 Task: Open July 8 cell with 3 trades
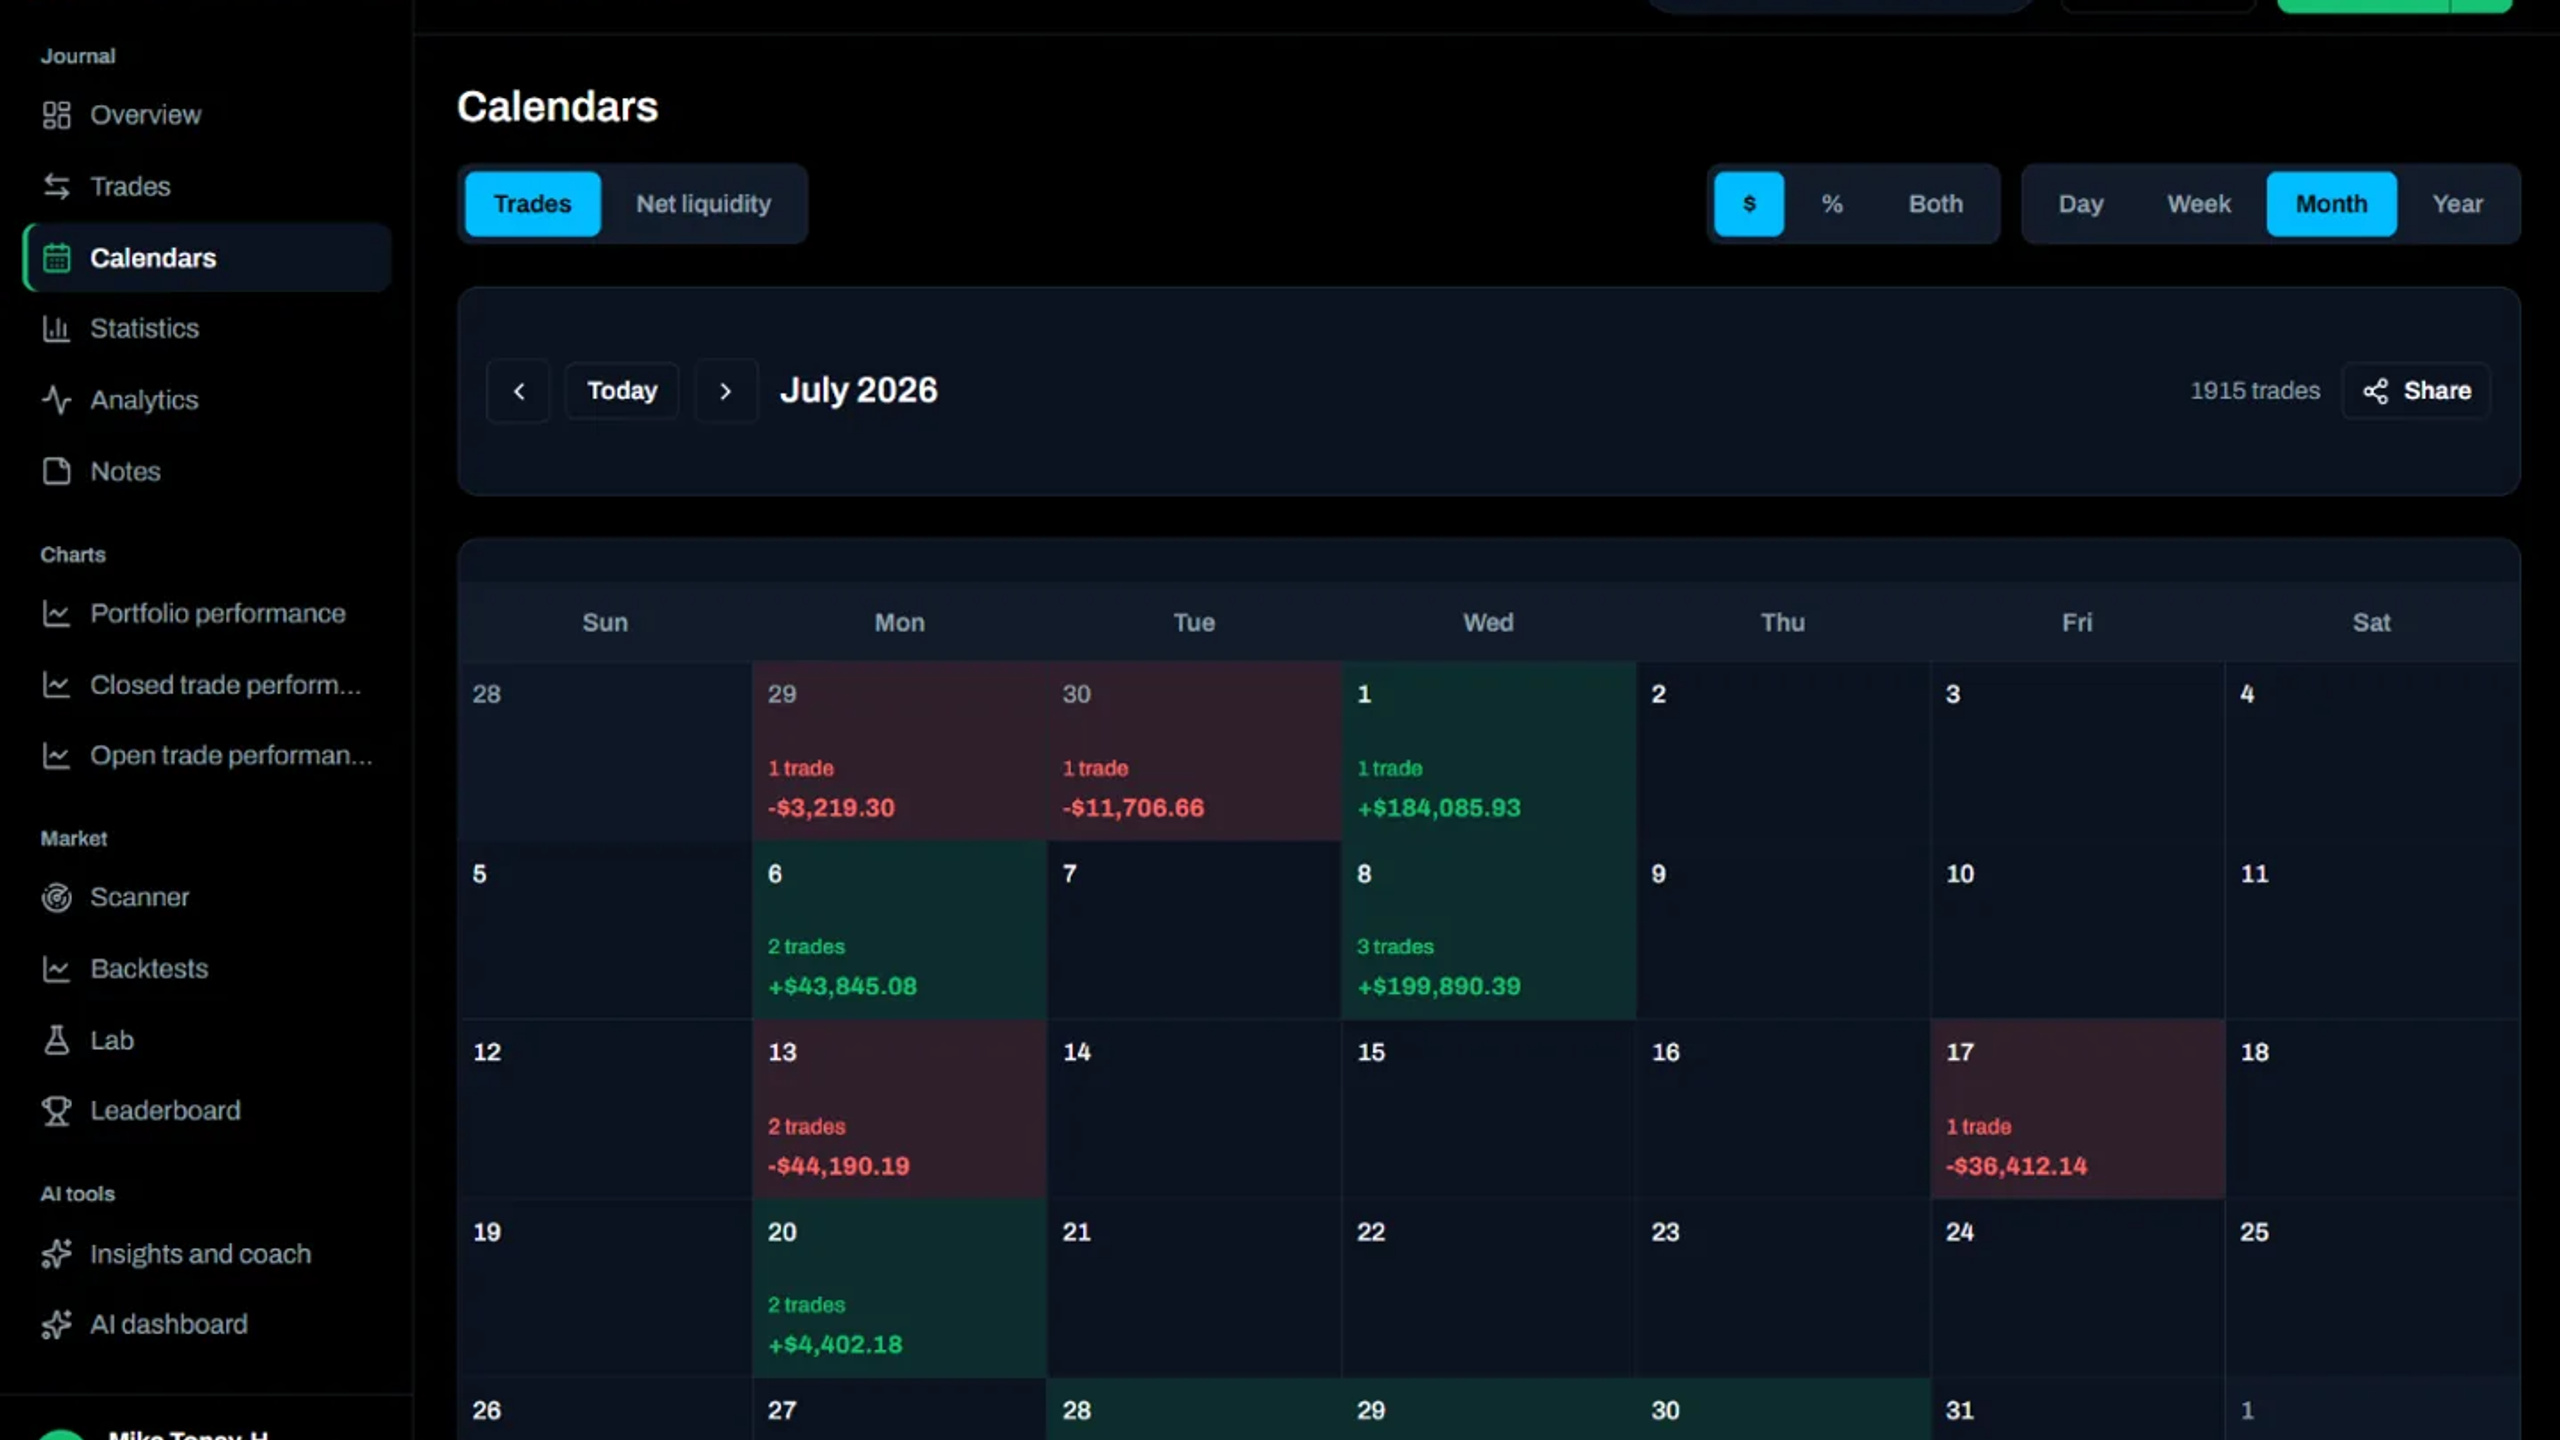pos(1488,930)
